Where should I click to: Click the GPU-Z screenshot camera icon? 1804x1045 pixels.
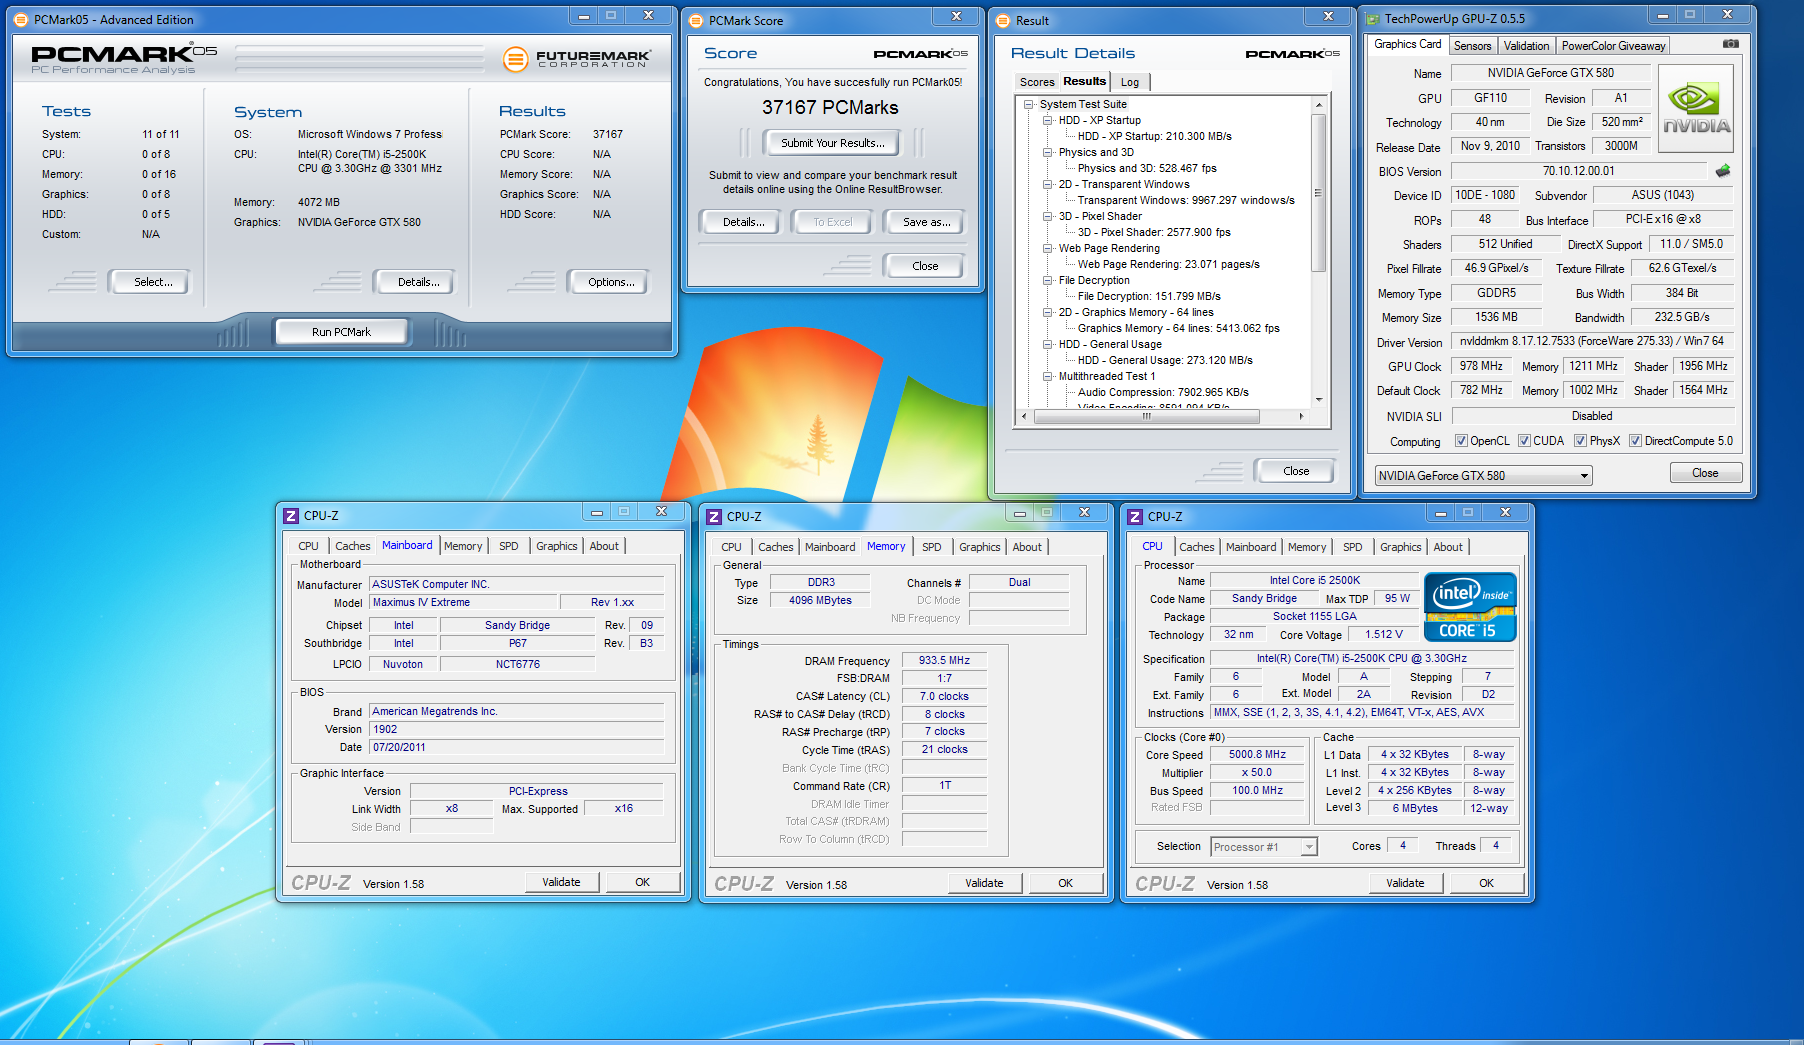(1730, 44)
